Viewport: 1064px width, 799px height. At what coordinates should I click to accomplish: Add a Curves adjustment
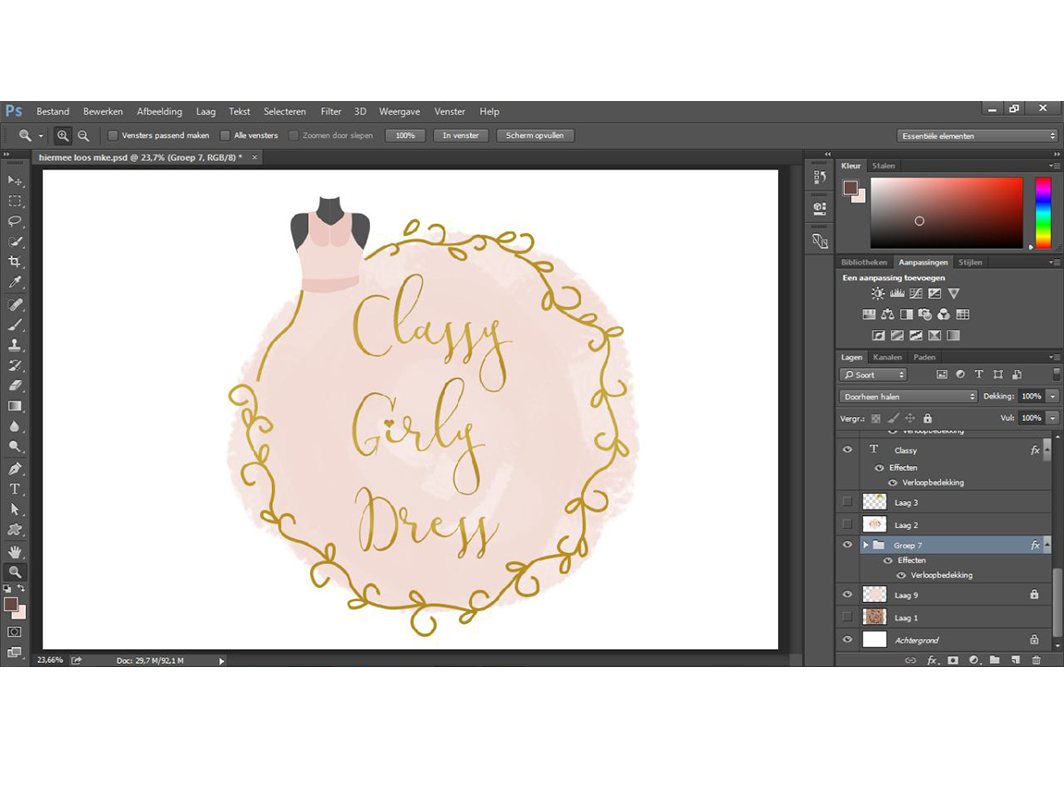[x=915, y=293]
